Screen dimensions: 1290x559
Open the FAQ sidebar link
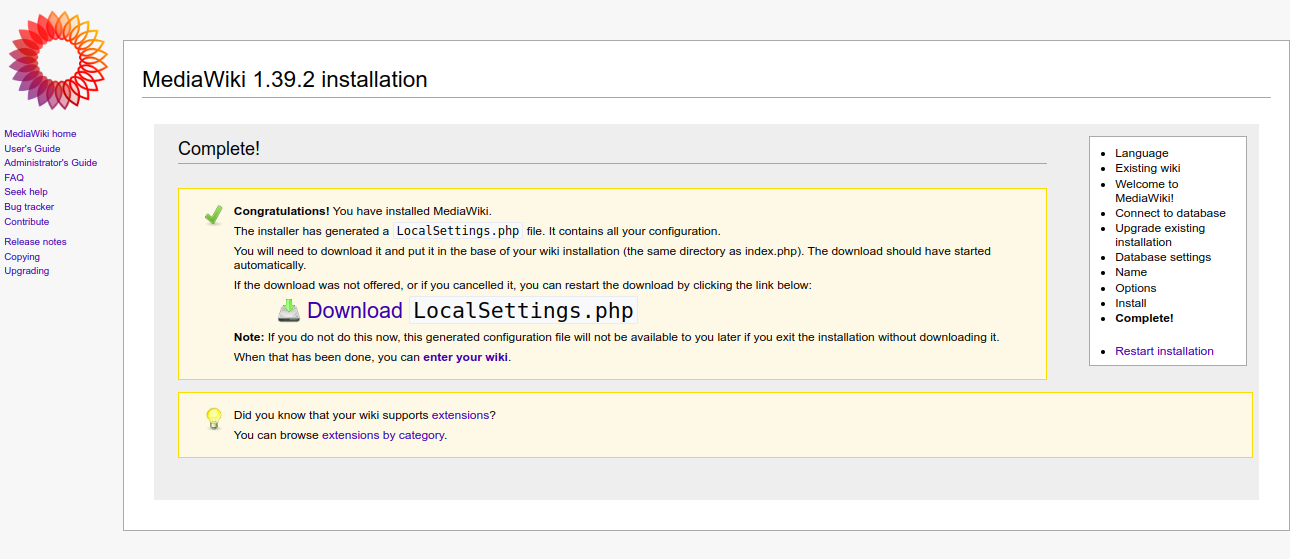click(14, 178)
